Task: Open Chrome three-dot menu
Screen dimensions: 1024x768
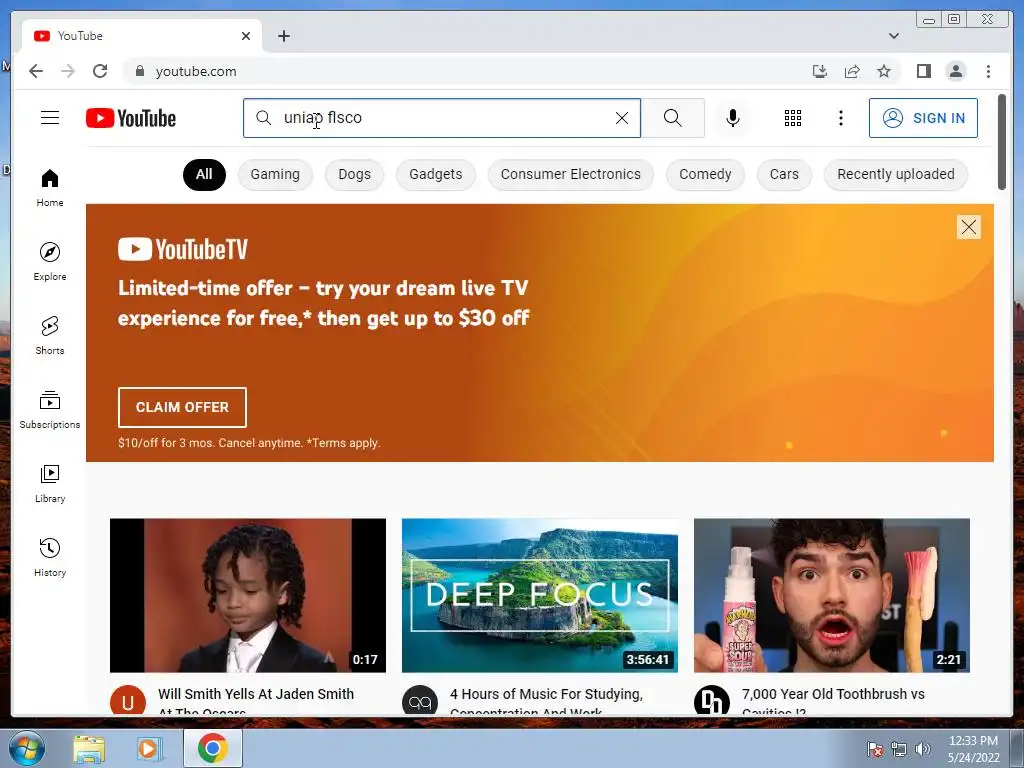Action: coord(988,71)
